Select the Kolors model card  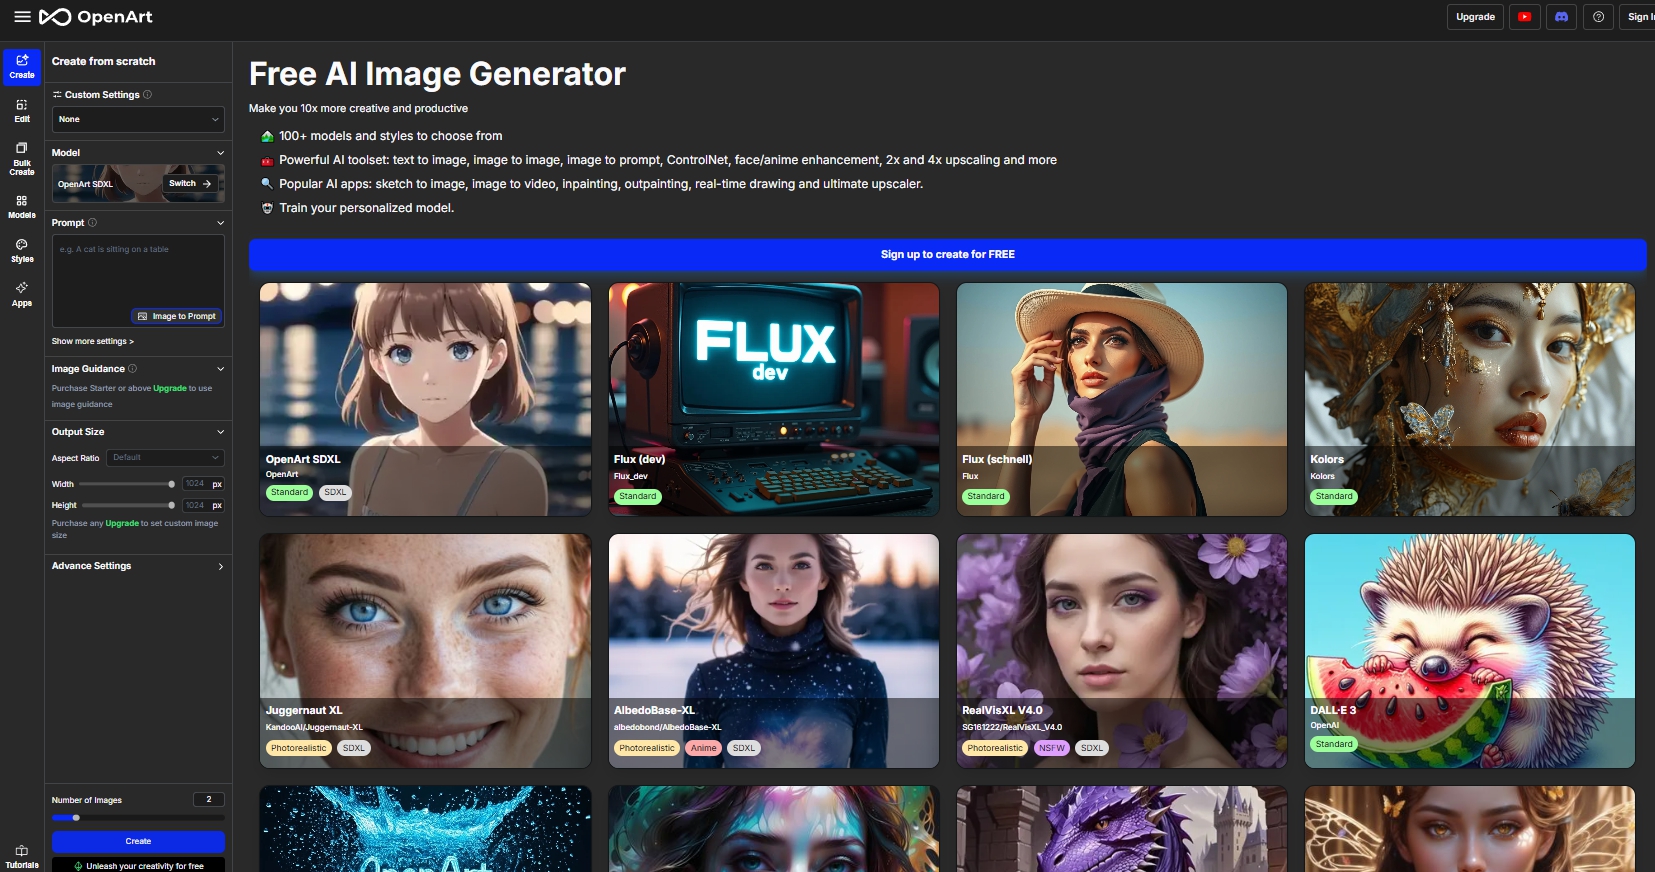[x=1469, y=399]
